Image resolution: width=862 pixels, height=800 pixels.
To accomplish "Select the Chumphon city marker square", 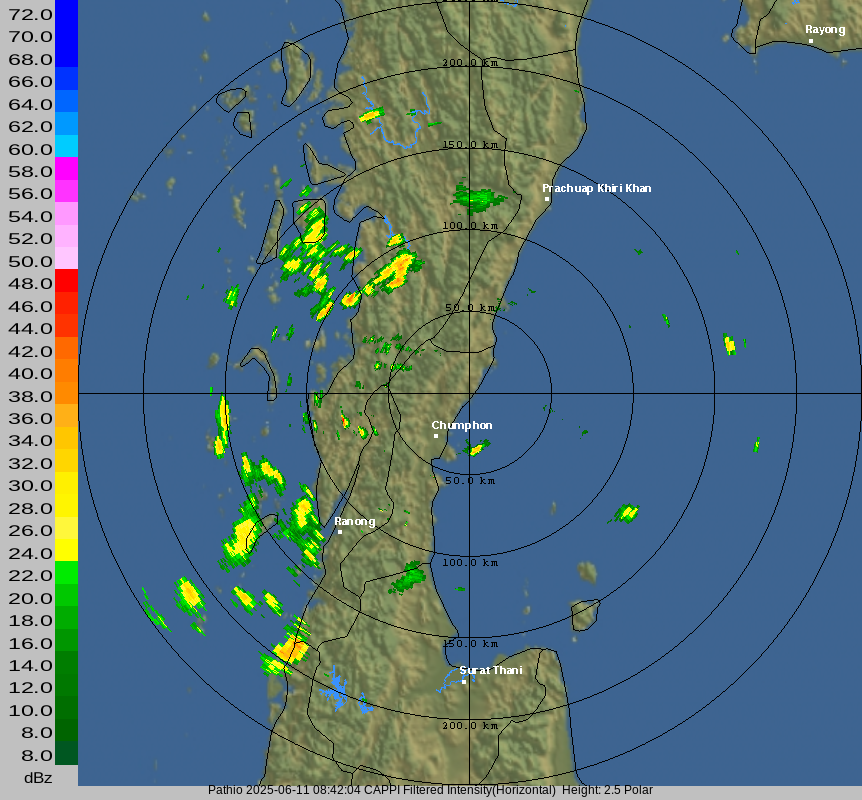I will (x=436, y=436).
